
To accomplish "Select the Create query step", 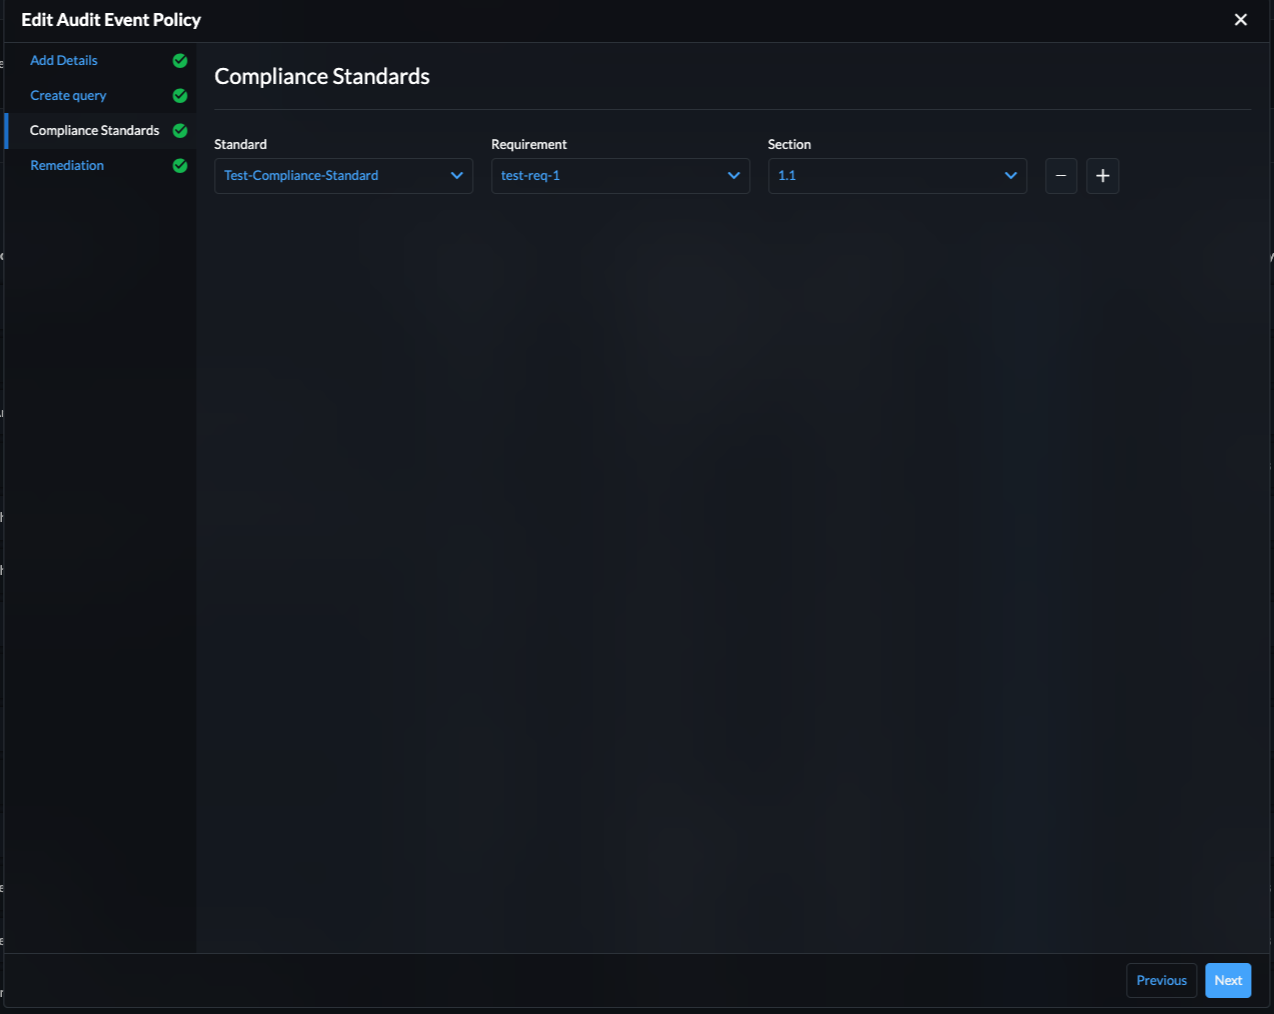I will point(68,95).
